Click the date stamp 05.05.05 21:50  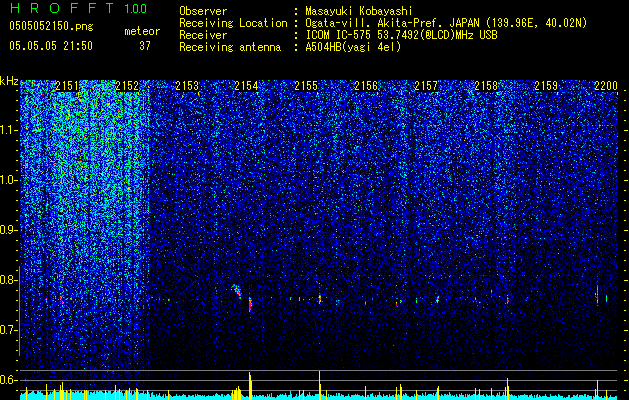[x=51, y=46]
